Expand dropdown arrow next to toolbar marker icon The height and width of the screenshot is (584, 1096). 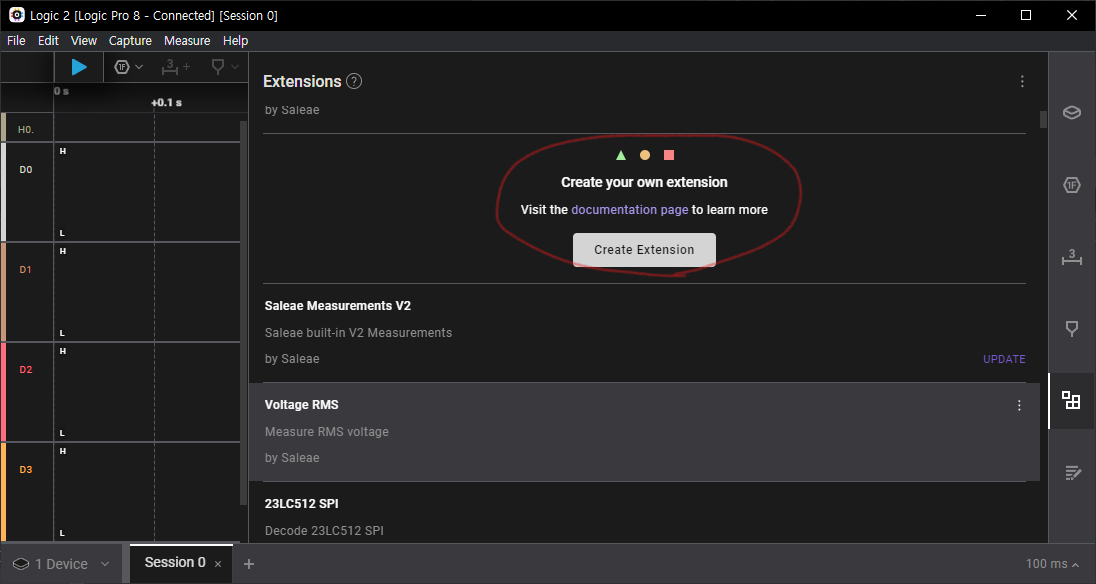tap(235, 67)
